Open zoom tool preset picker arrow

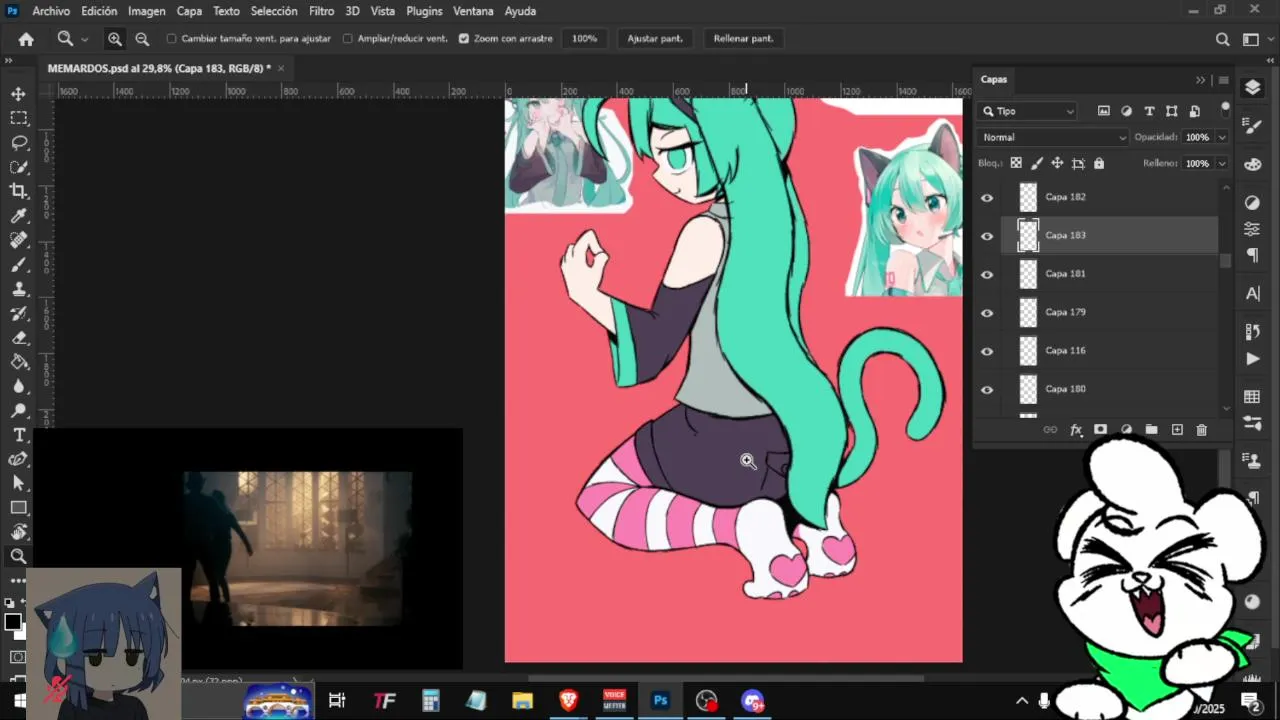click(x=84, y=39)
